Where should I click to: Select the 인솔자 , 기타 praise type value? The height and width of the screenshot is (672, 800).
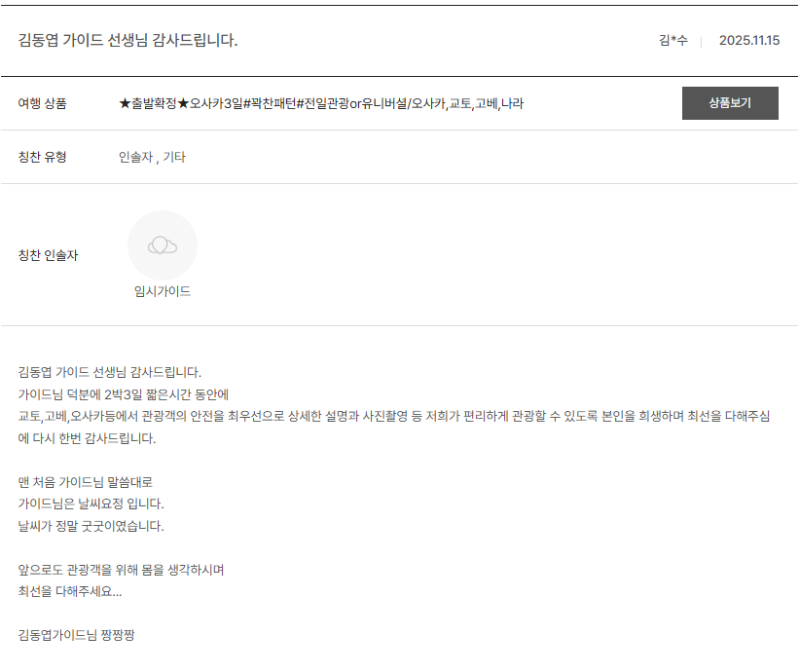[x=151, y=157]
